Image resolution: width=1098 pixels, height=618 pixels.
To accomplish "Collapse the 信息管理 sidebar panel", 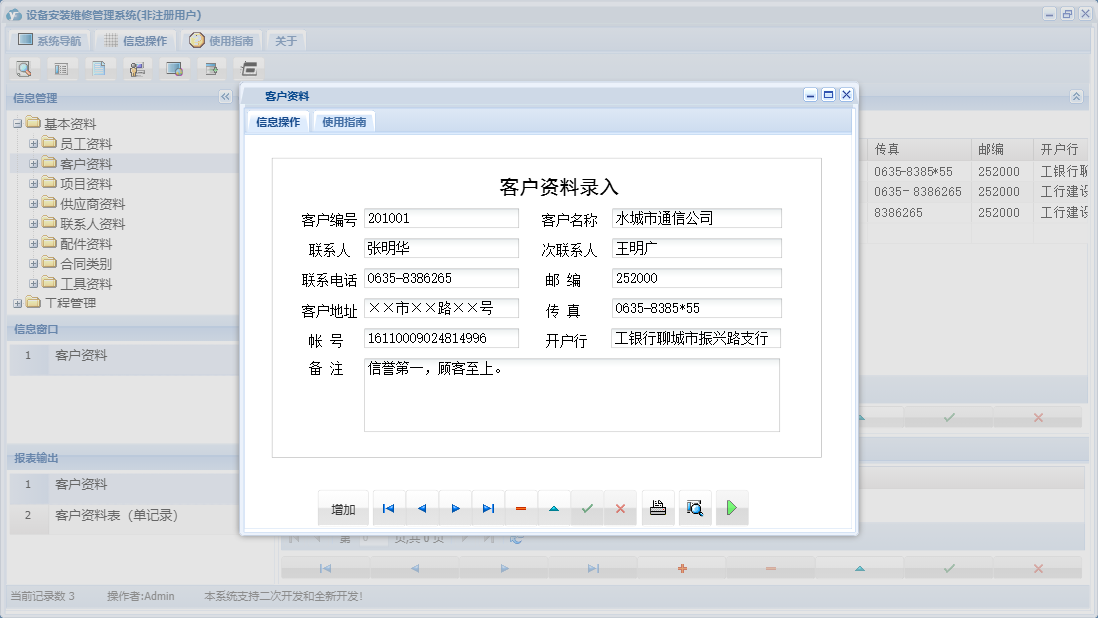I will [225, 97].
